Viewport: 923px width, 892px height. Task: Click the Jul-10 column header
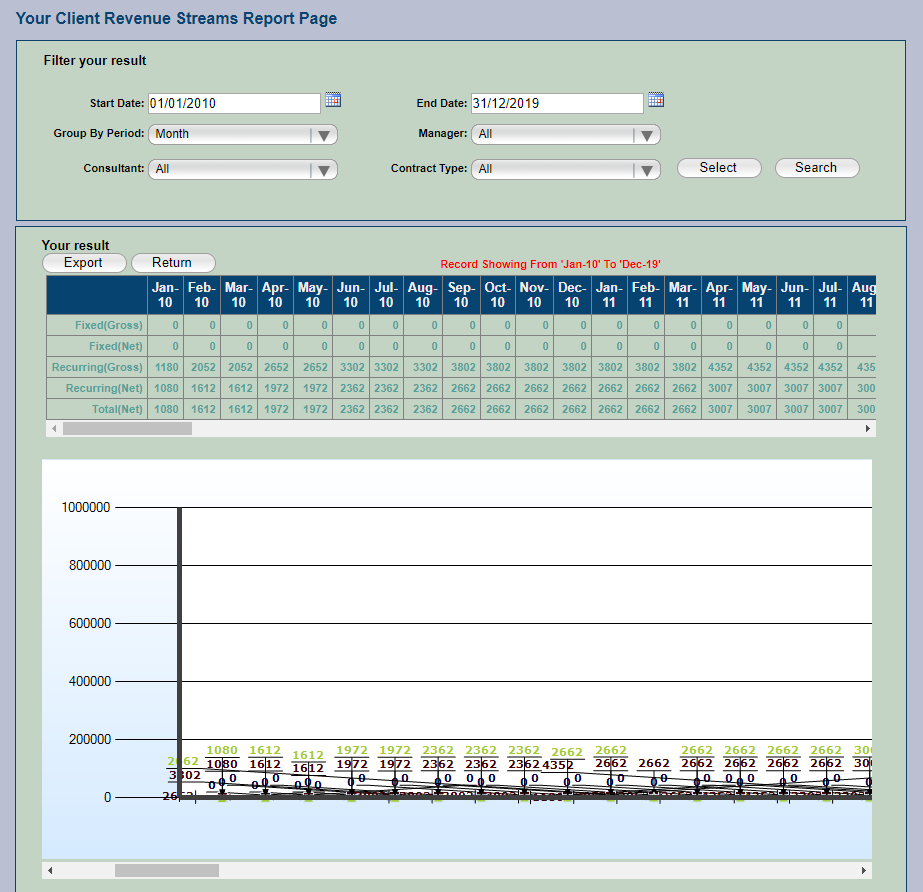click(386, 295)
